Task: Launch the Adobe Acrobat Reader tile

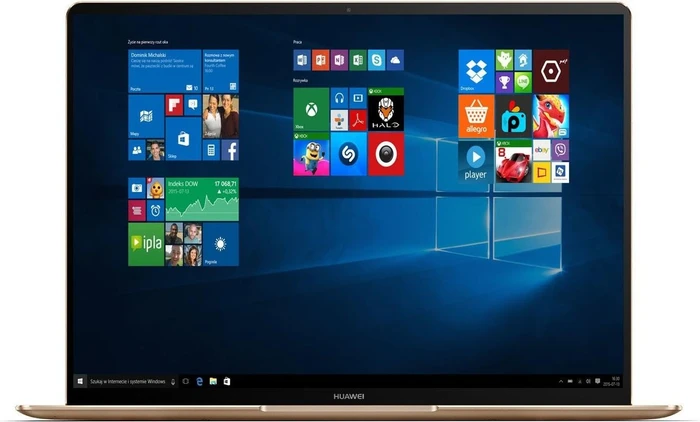Action: pyautogui.click(x=358, y=121)
